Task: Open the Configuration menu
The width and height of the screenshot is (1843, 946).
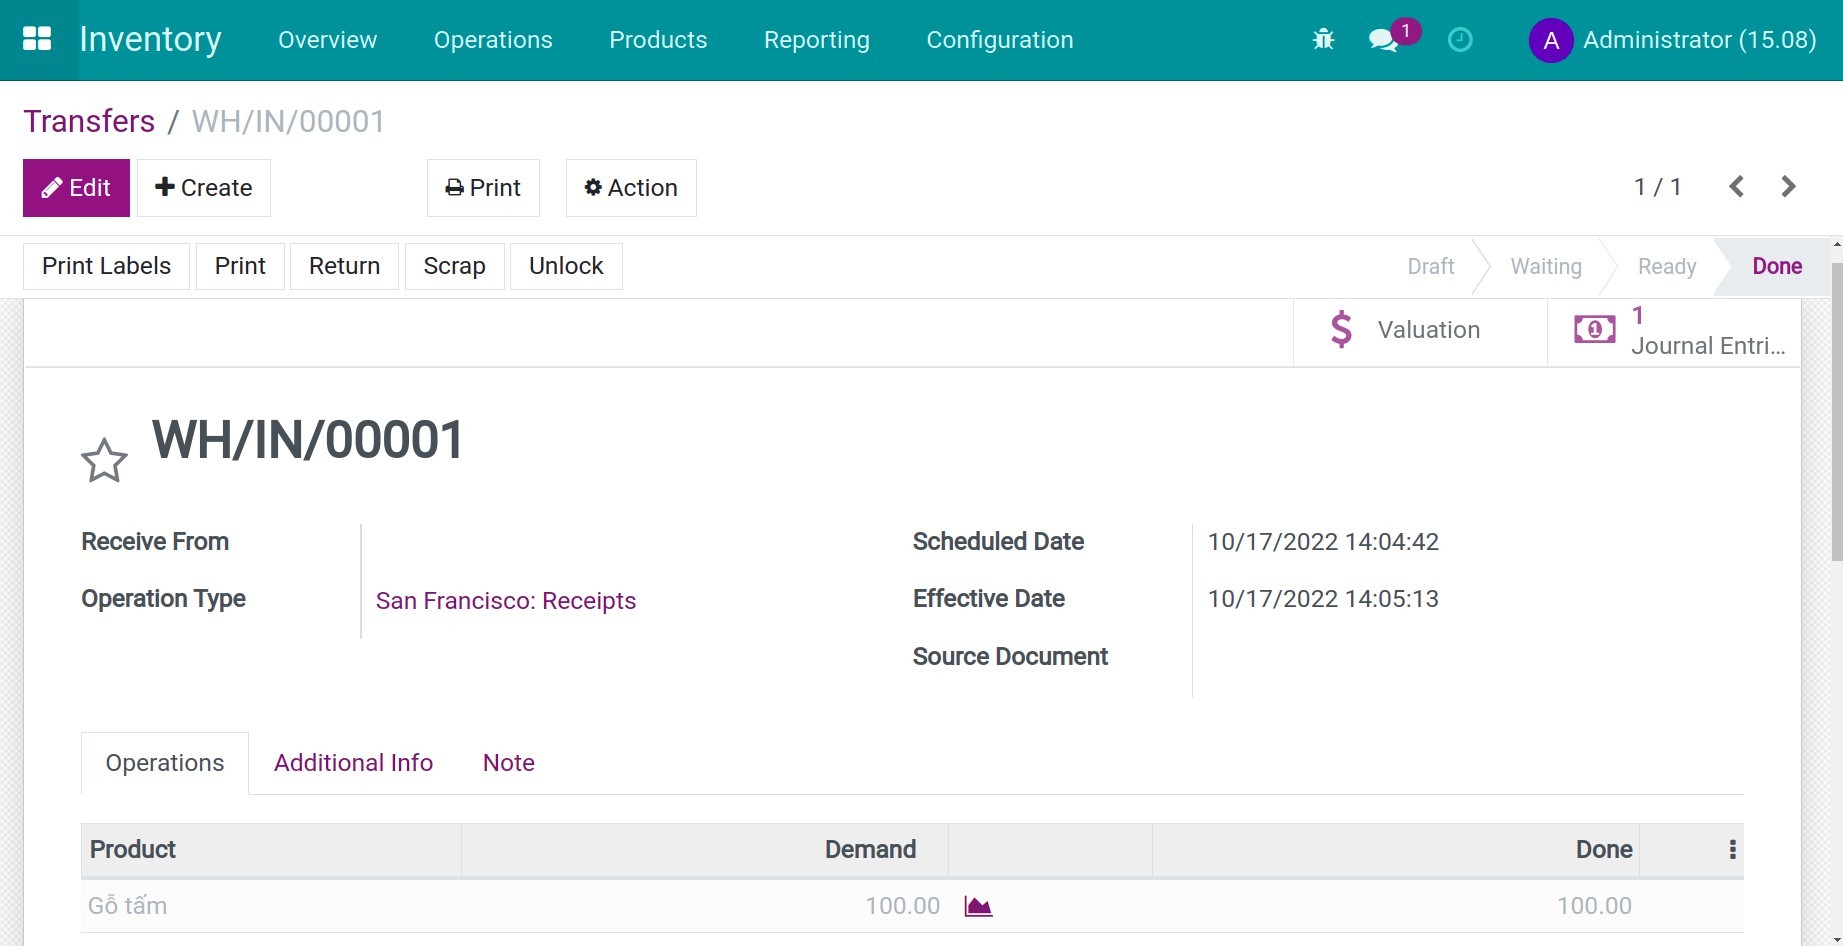Action: point(999,40)
